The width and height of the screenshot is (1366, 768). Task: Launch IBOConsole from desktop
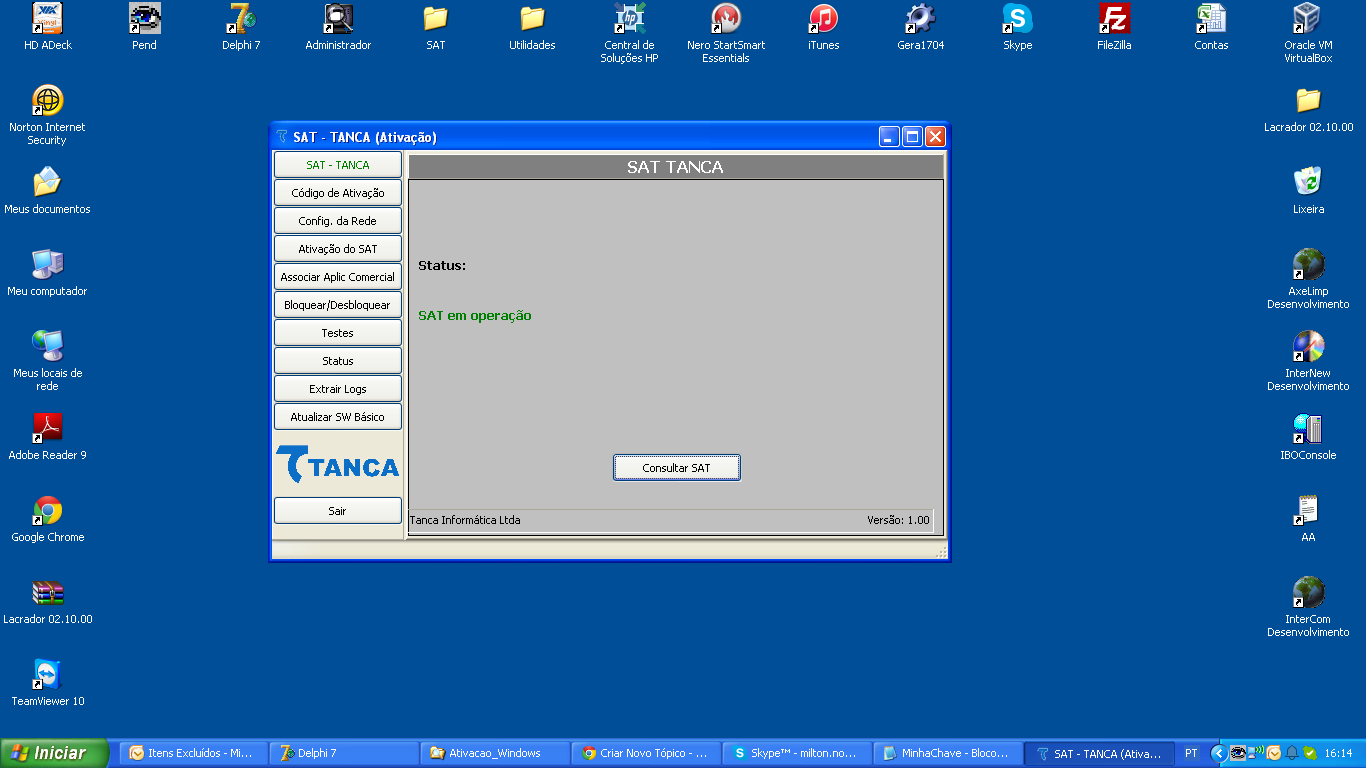pyautogui.click(x=1308, y=437)
